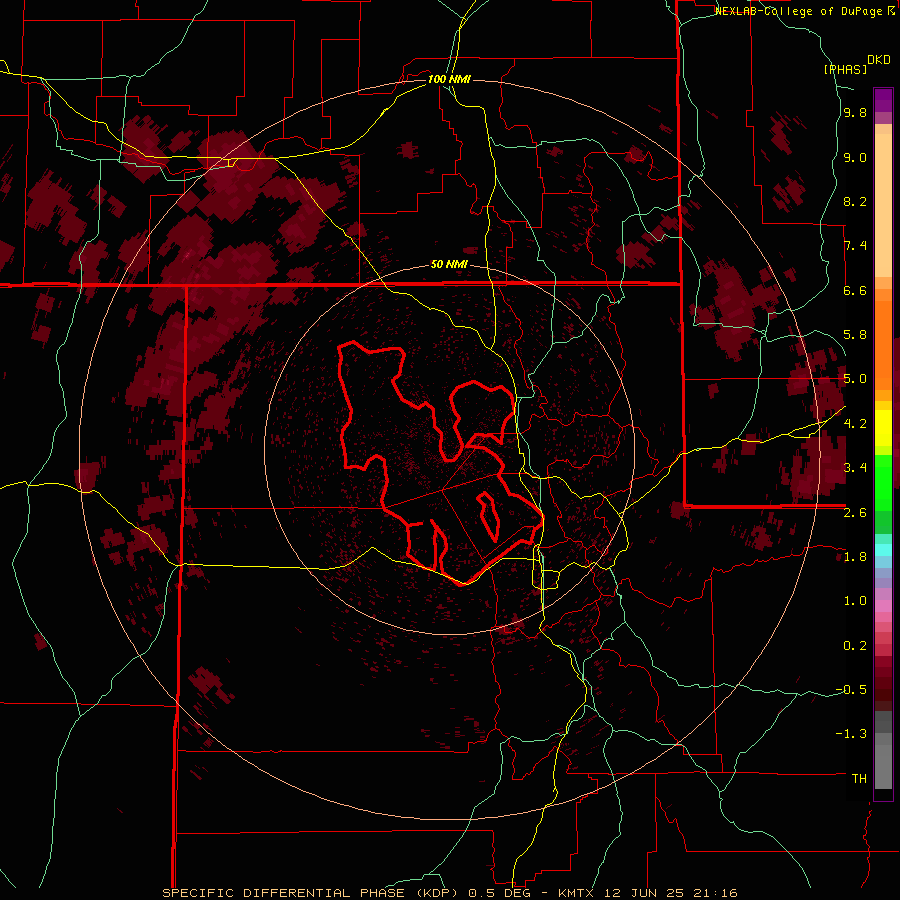Pick the gray bottom segment of colorbar
This screenshot has height=900, width=900.
click(x=883, y=767)
